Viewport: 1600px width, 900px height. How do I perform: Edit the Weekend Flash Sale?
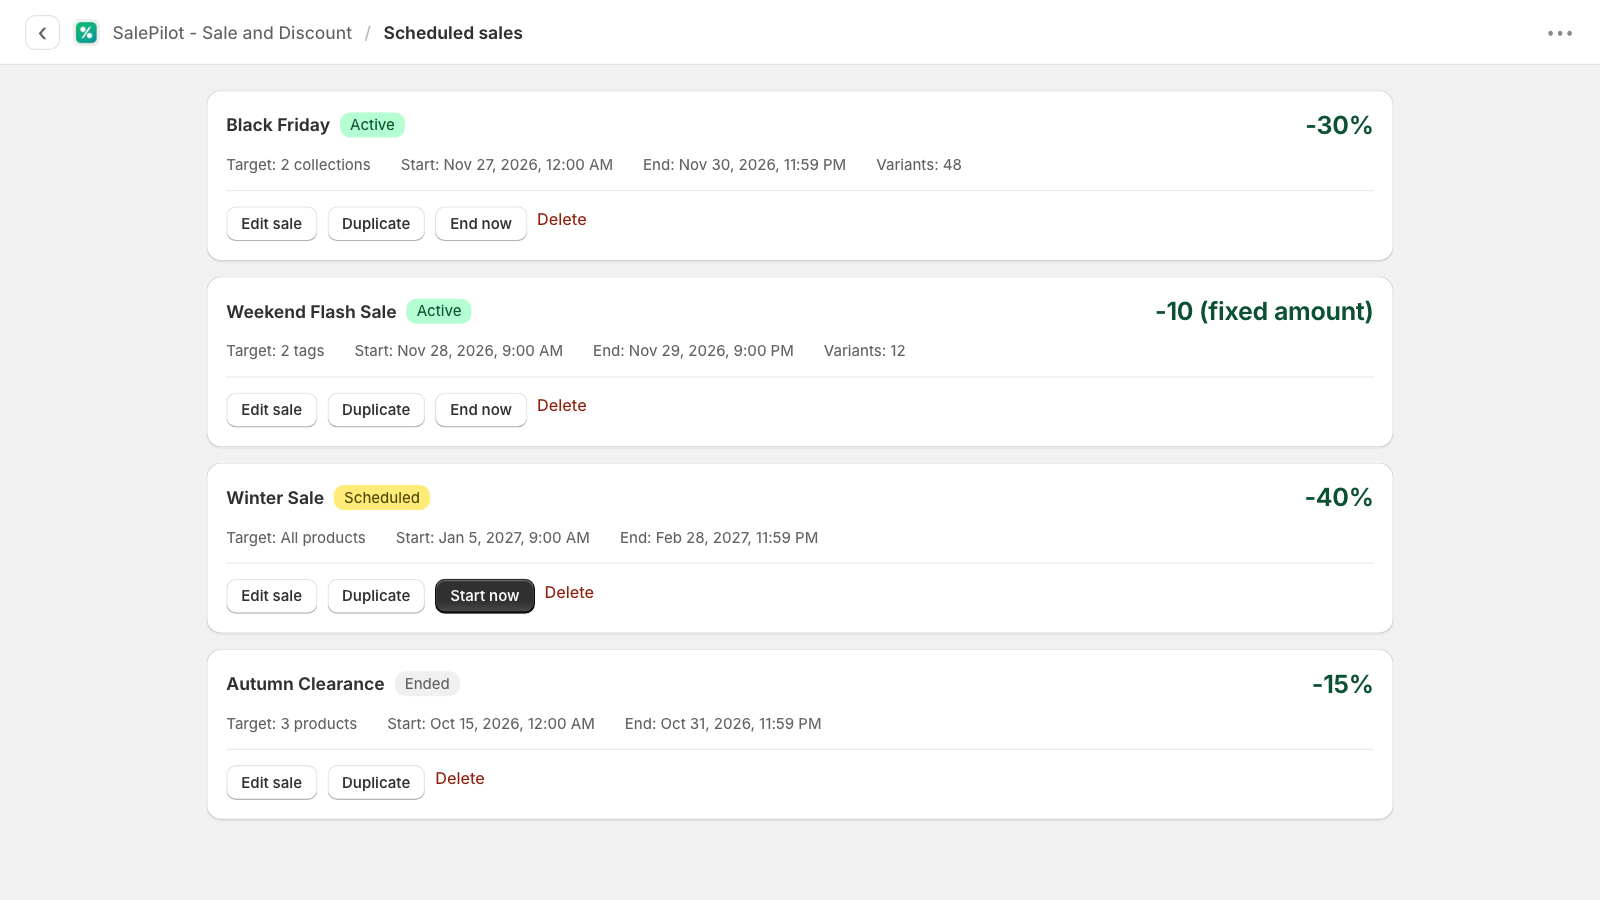[x=271, y=410]
